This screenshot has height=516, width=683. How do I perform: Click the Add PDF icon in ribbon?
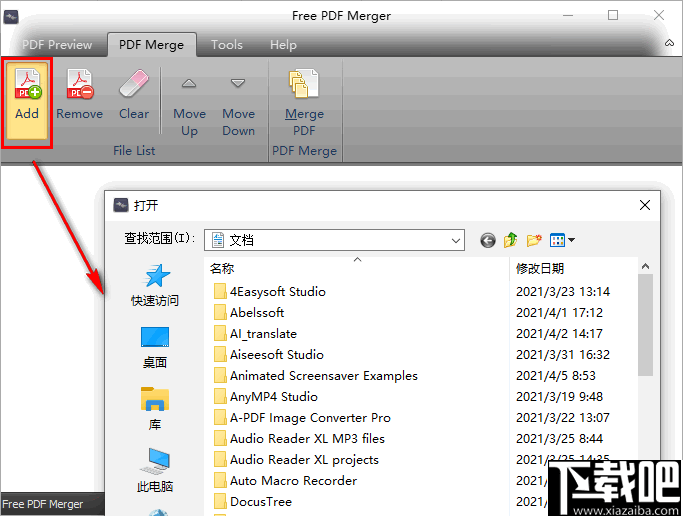tap(27, 84)
